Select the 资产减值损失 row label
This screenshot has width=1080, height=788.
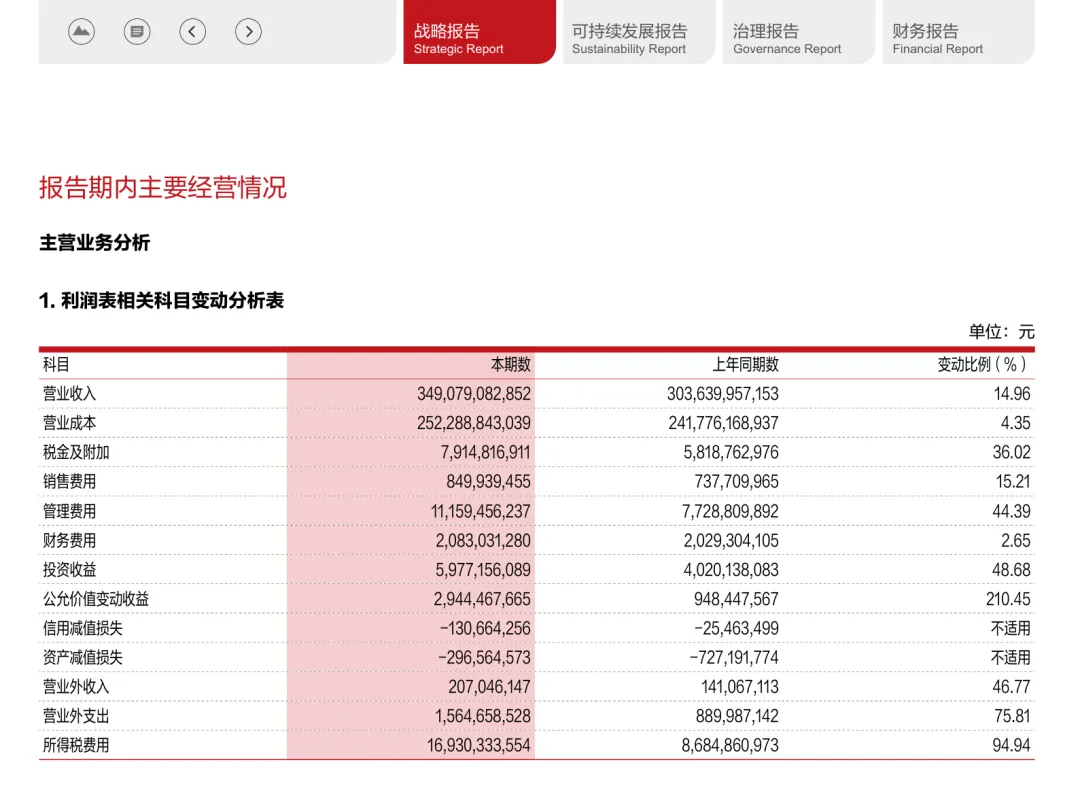(83, 658)
